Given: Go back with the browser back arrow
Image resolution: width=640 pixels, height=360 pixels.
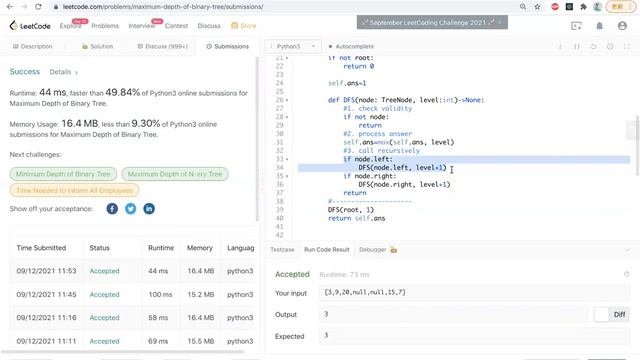Looking at the screenshot, I should pos(10,7).
